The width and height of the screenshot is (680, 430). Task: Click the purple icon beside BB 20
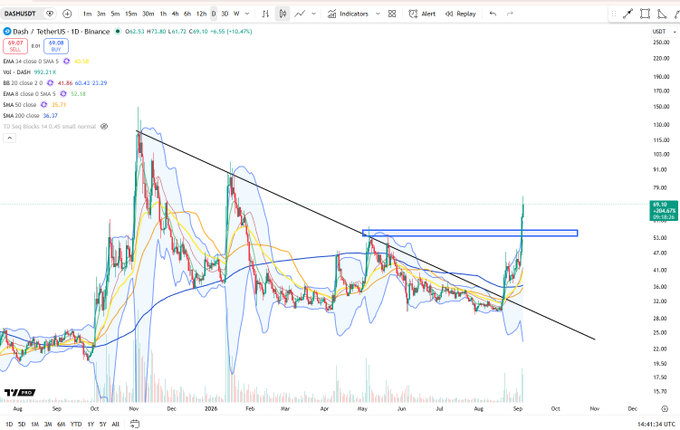(x=50, y=83)
